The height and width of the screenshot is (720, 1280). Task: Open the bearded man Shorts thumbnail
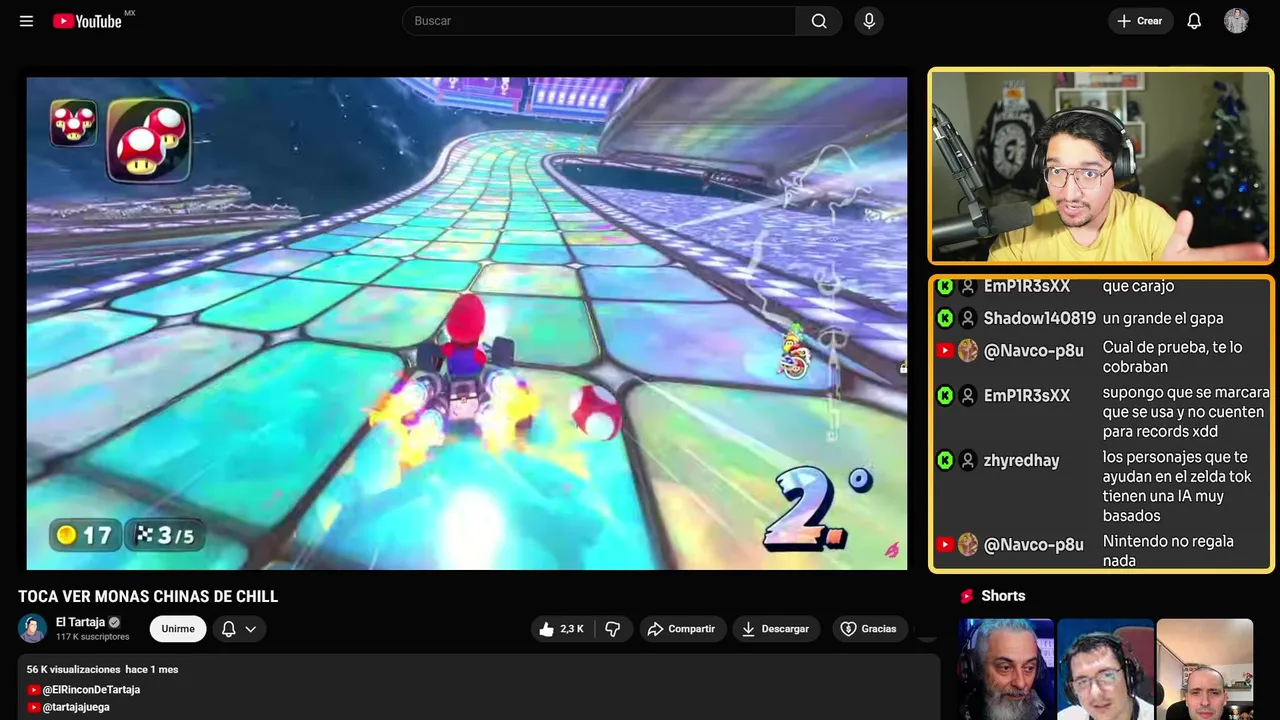click(1006, 669)
